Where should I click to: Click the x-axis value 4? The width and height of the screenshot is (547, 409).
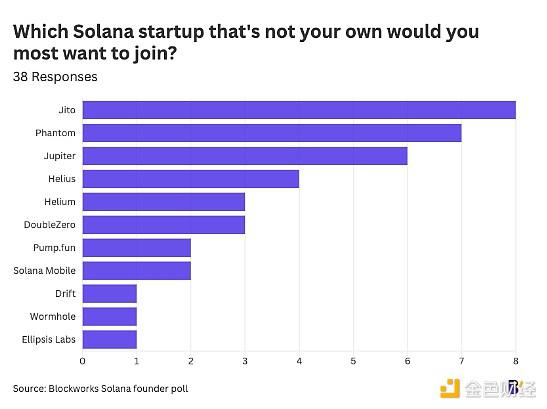click(299, 361)
